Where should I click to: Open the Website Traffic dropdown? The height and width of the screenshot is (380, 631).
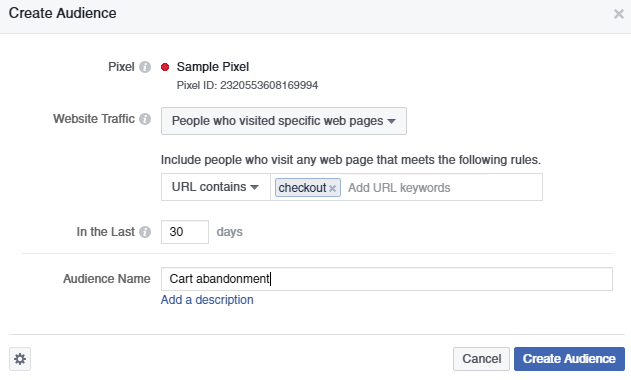284,121
